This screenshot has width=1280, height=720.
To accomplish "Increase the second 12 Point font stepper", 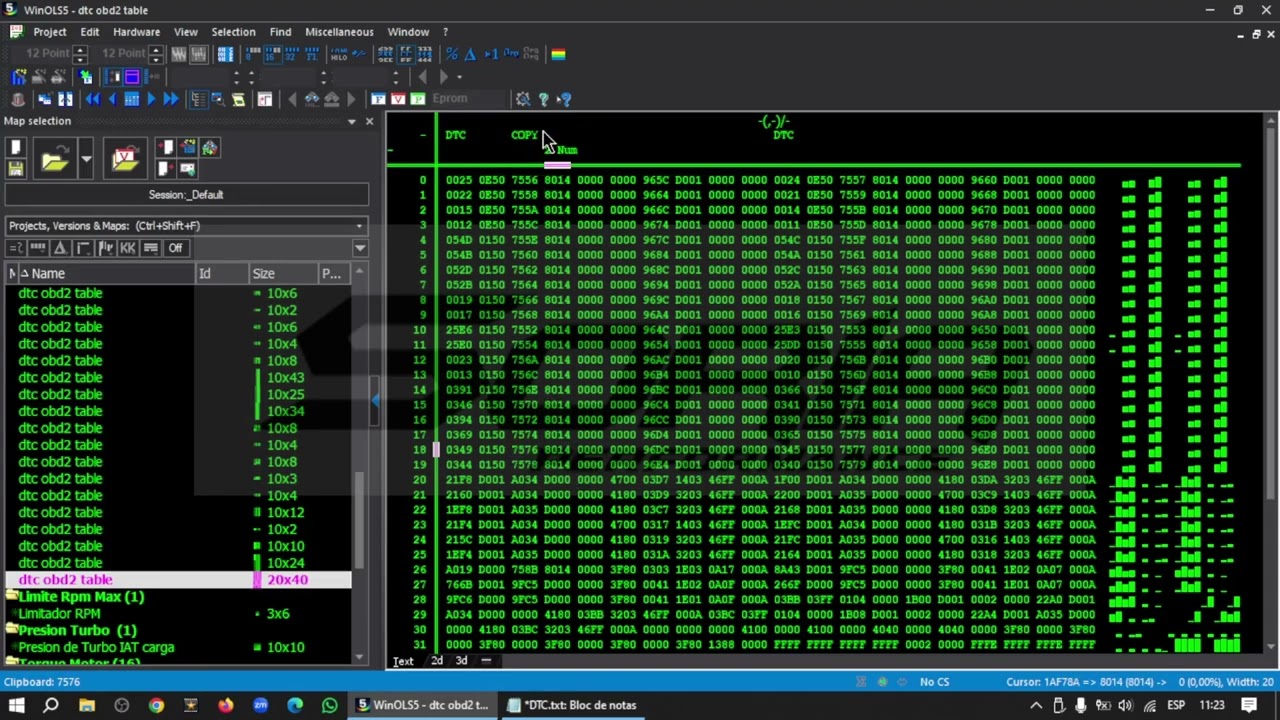I will 156,49.
